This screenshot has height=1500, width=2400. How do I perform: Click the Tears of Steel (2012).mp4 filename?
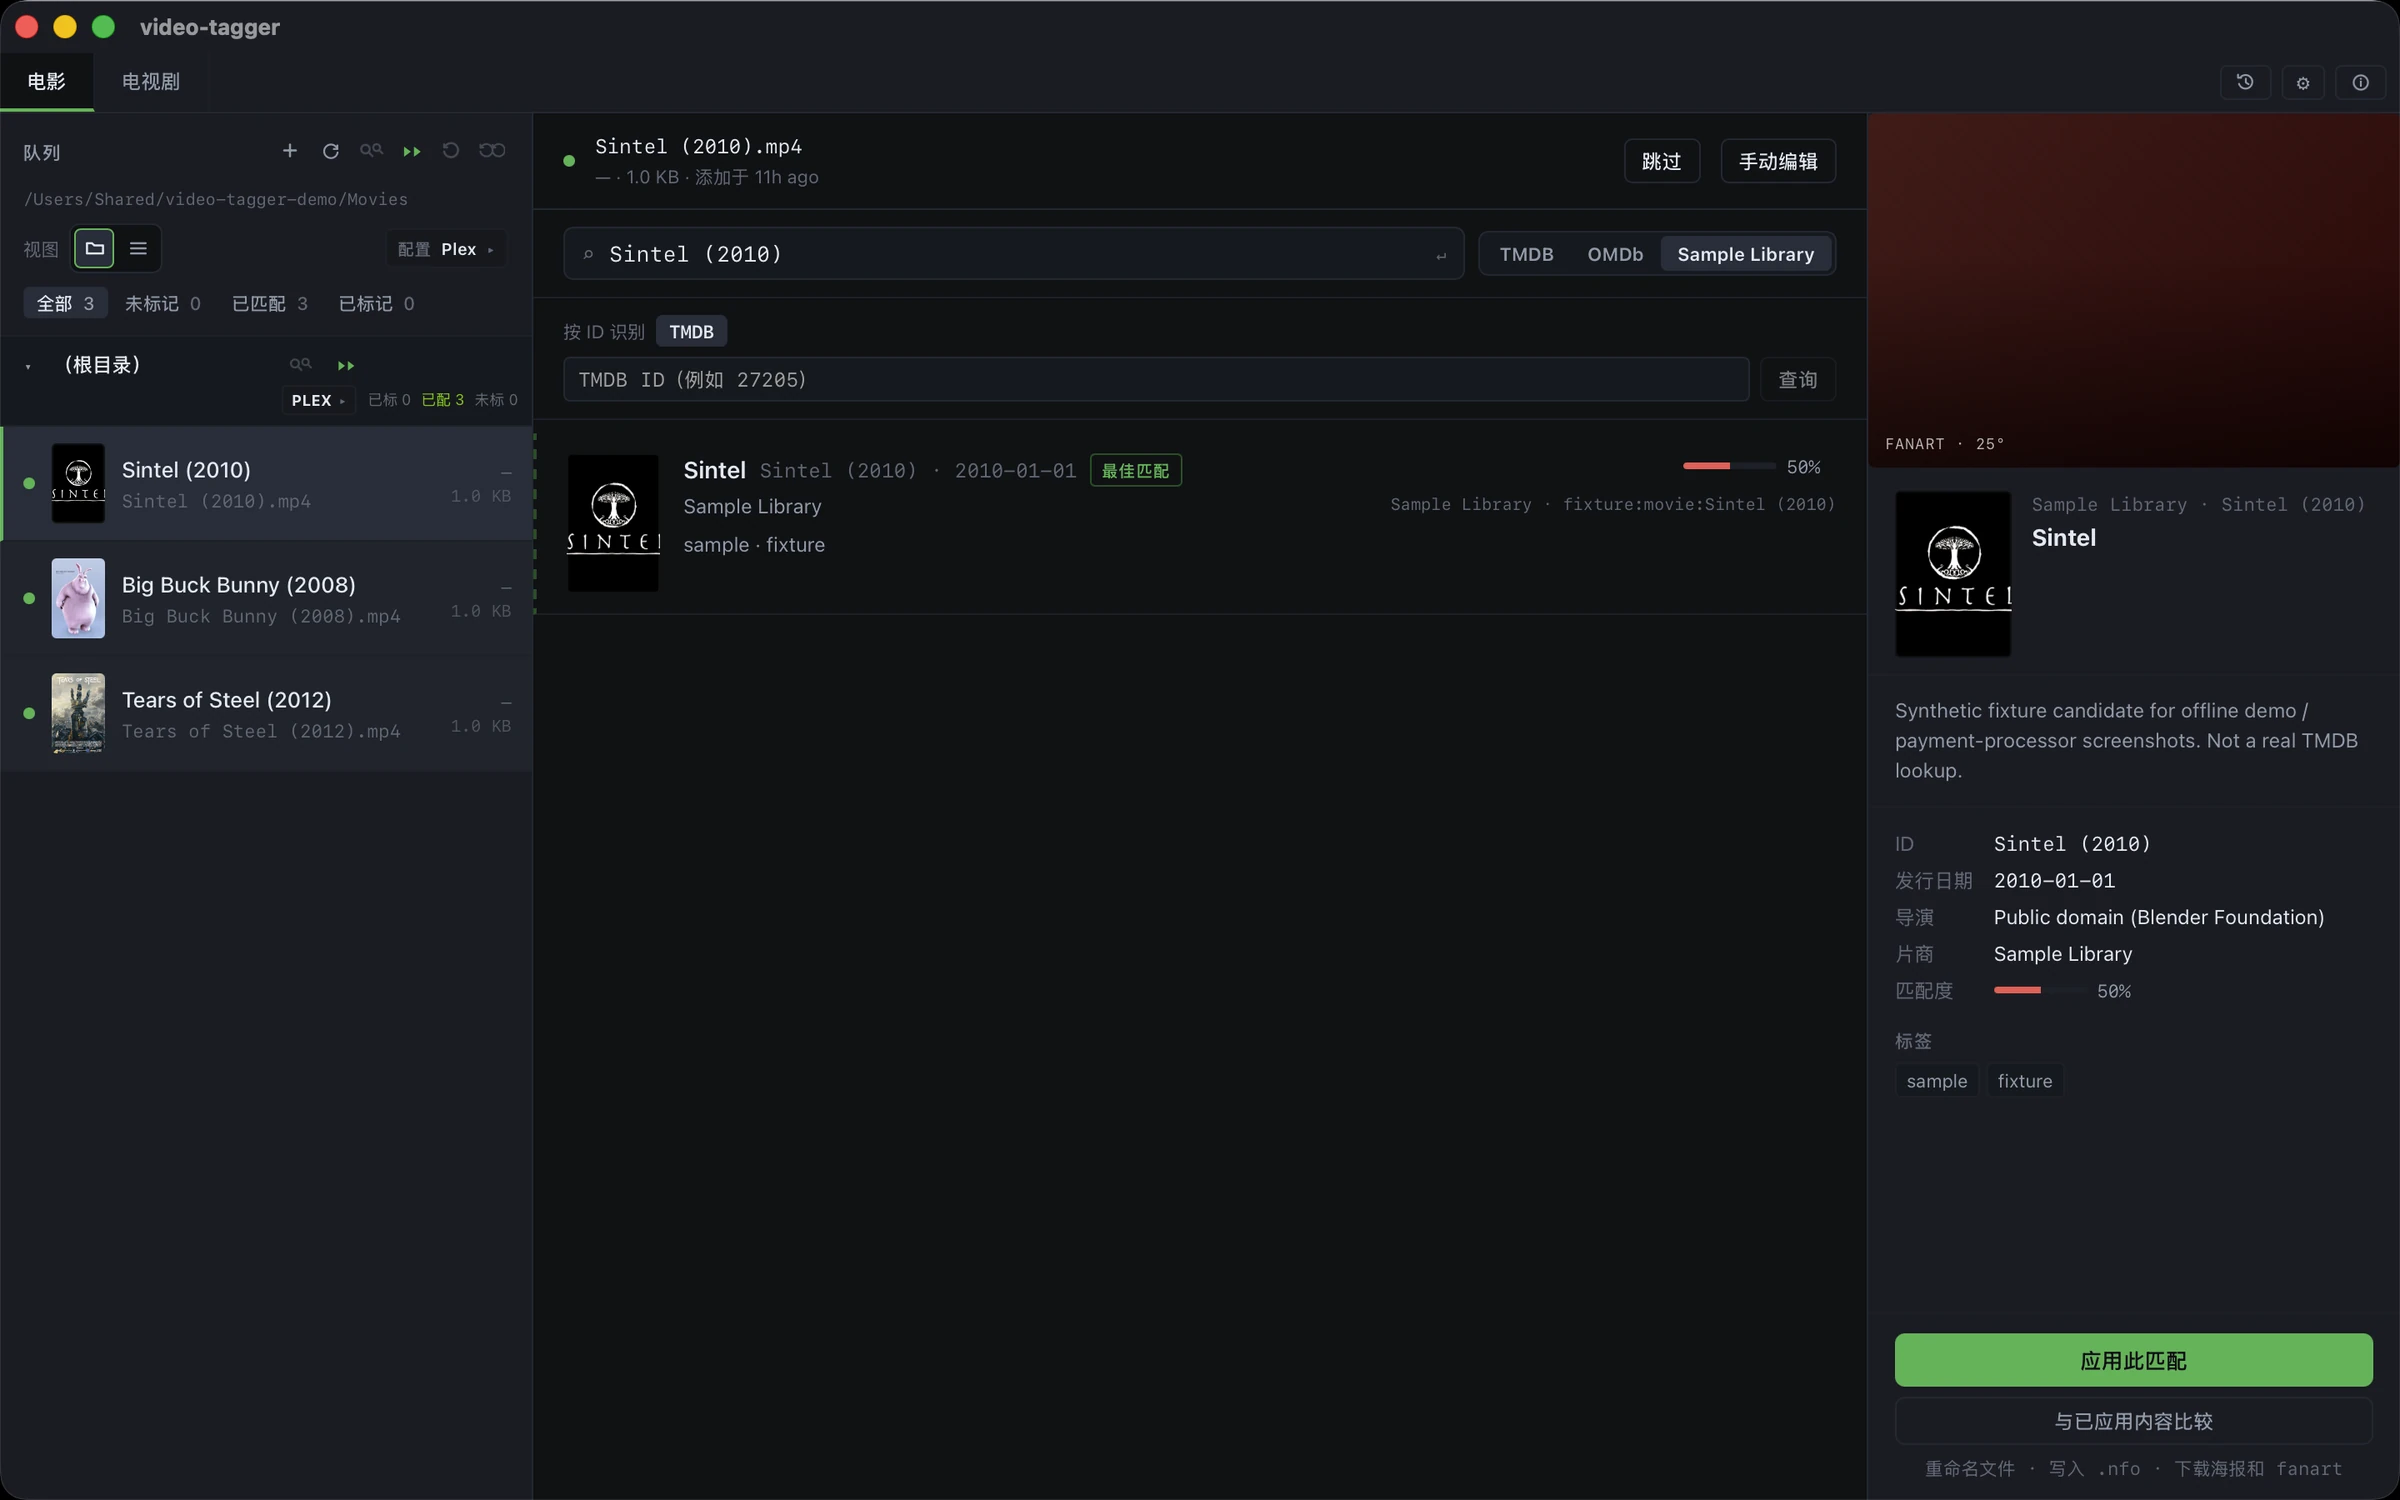click(261, 732)
